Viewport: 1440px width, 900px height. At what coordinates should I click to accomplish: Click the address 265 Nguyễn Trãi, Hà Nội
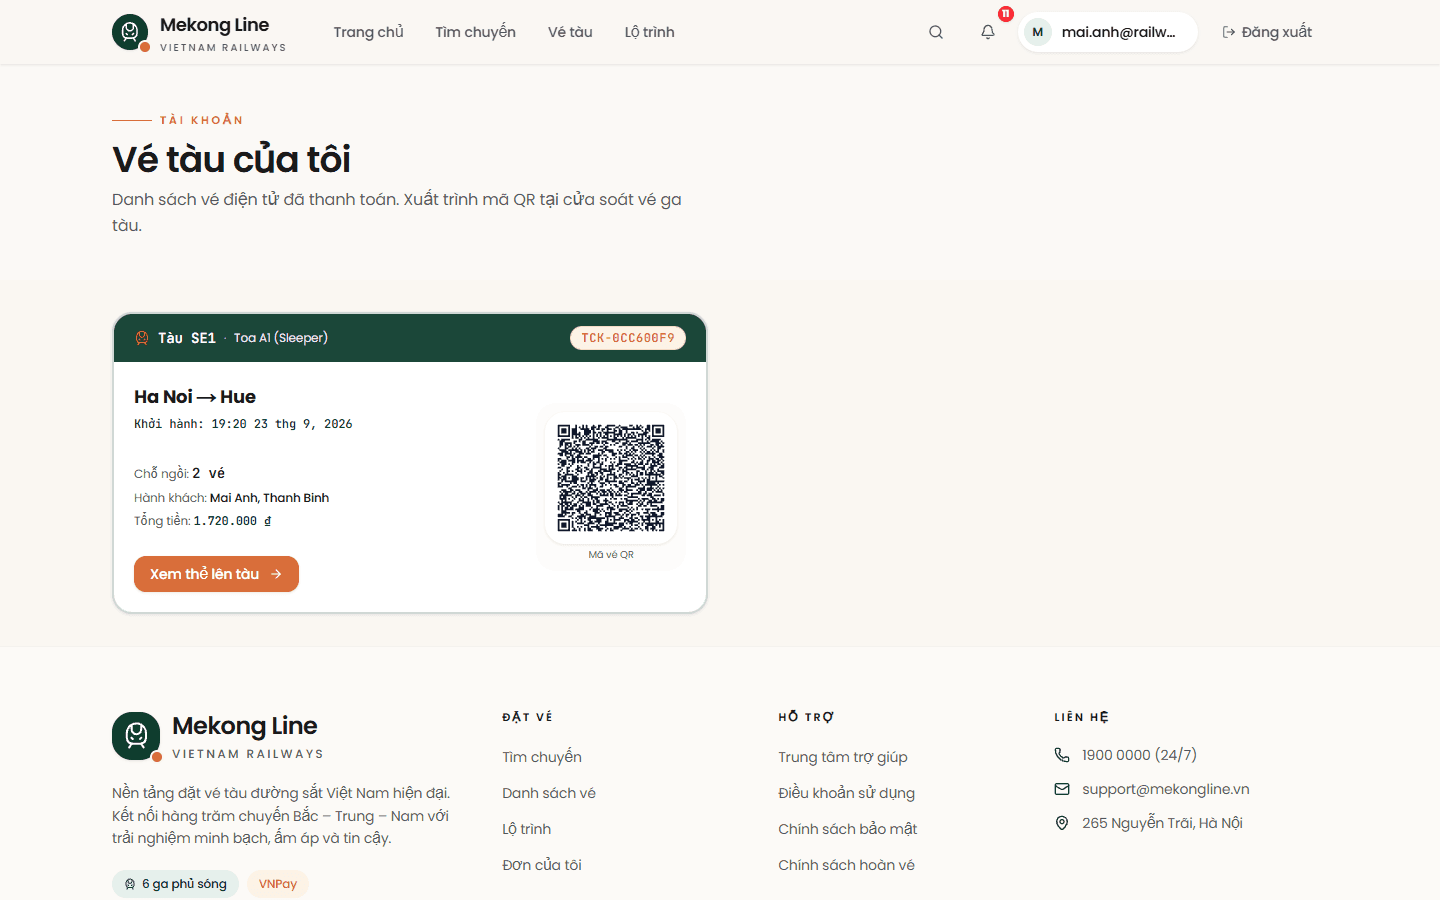1163,823
